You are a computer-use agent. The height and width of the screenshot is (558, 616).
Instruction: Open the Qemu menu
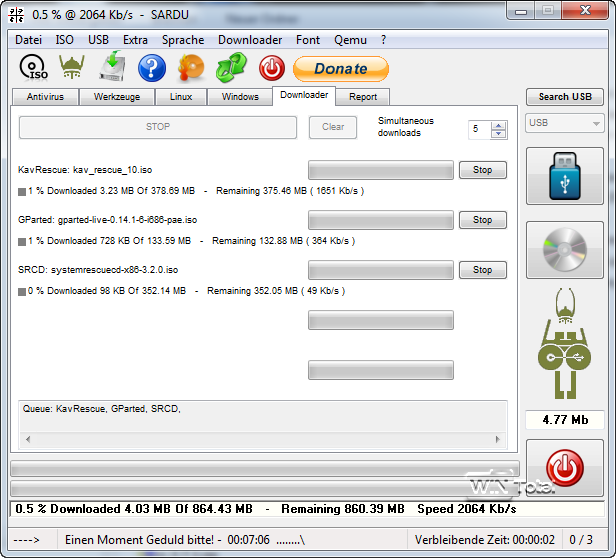coord(350,40)
